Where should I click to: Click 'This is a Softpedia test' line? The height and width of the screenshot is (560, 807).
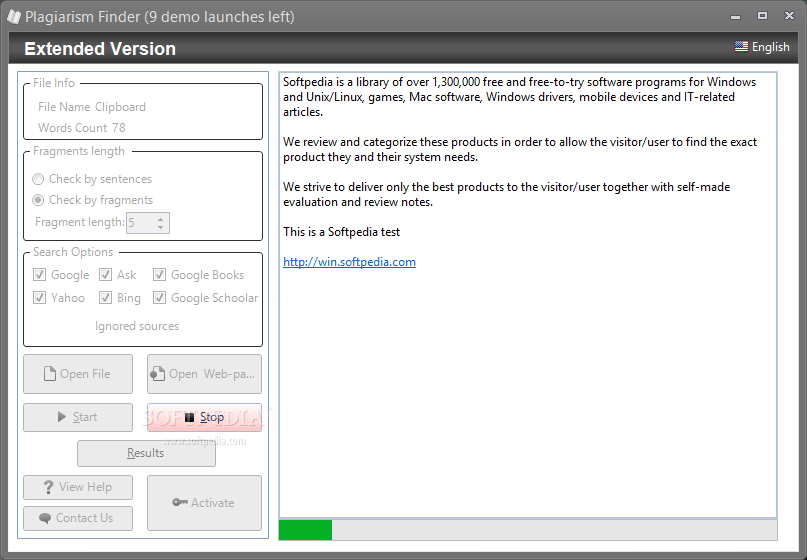coord(341,232)
